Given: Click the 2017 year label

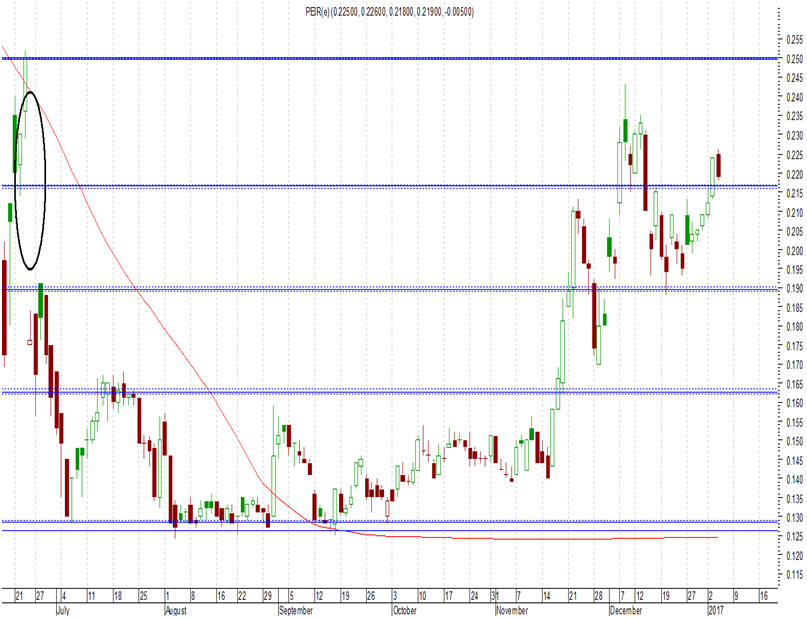Looking at the screenshot, I should [716, 611].
